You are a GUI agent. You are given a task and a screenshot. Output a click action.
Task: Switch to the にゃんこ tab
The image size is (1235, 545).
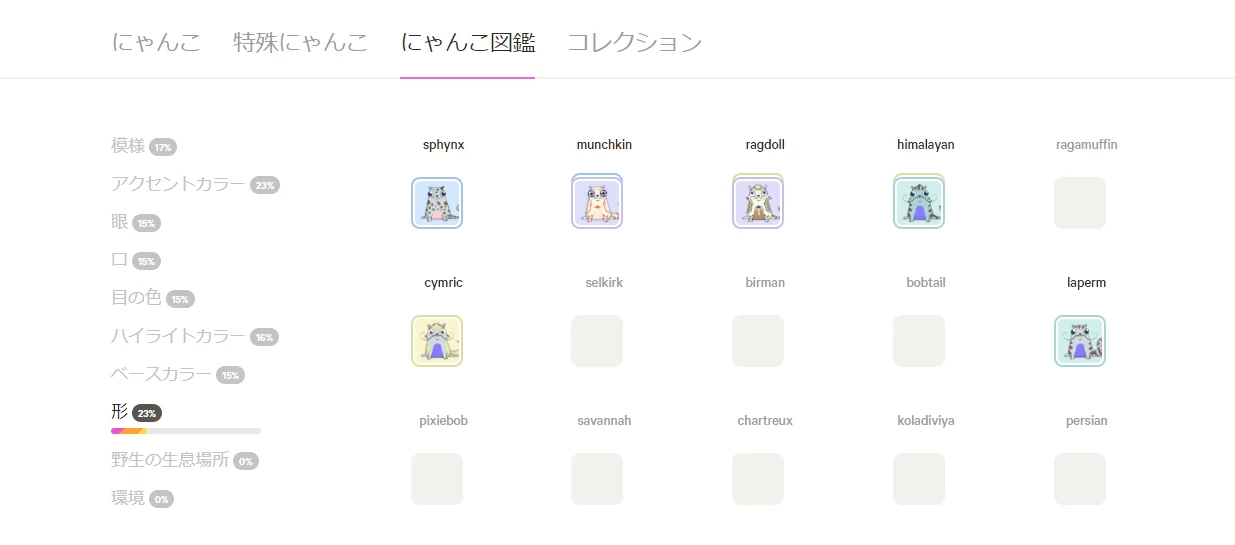156,43
